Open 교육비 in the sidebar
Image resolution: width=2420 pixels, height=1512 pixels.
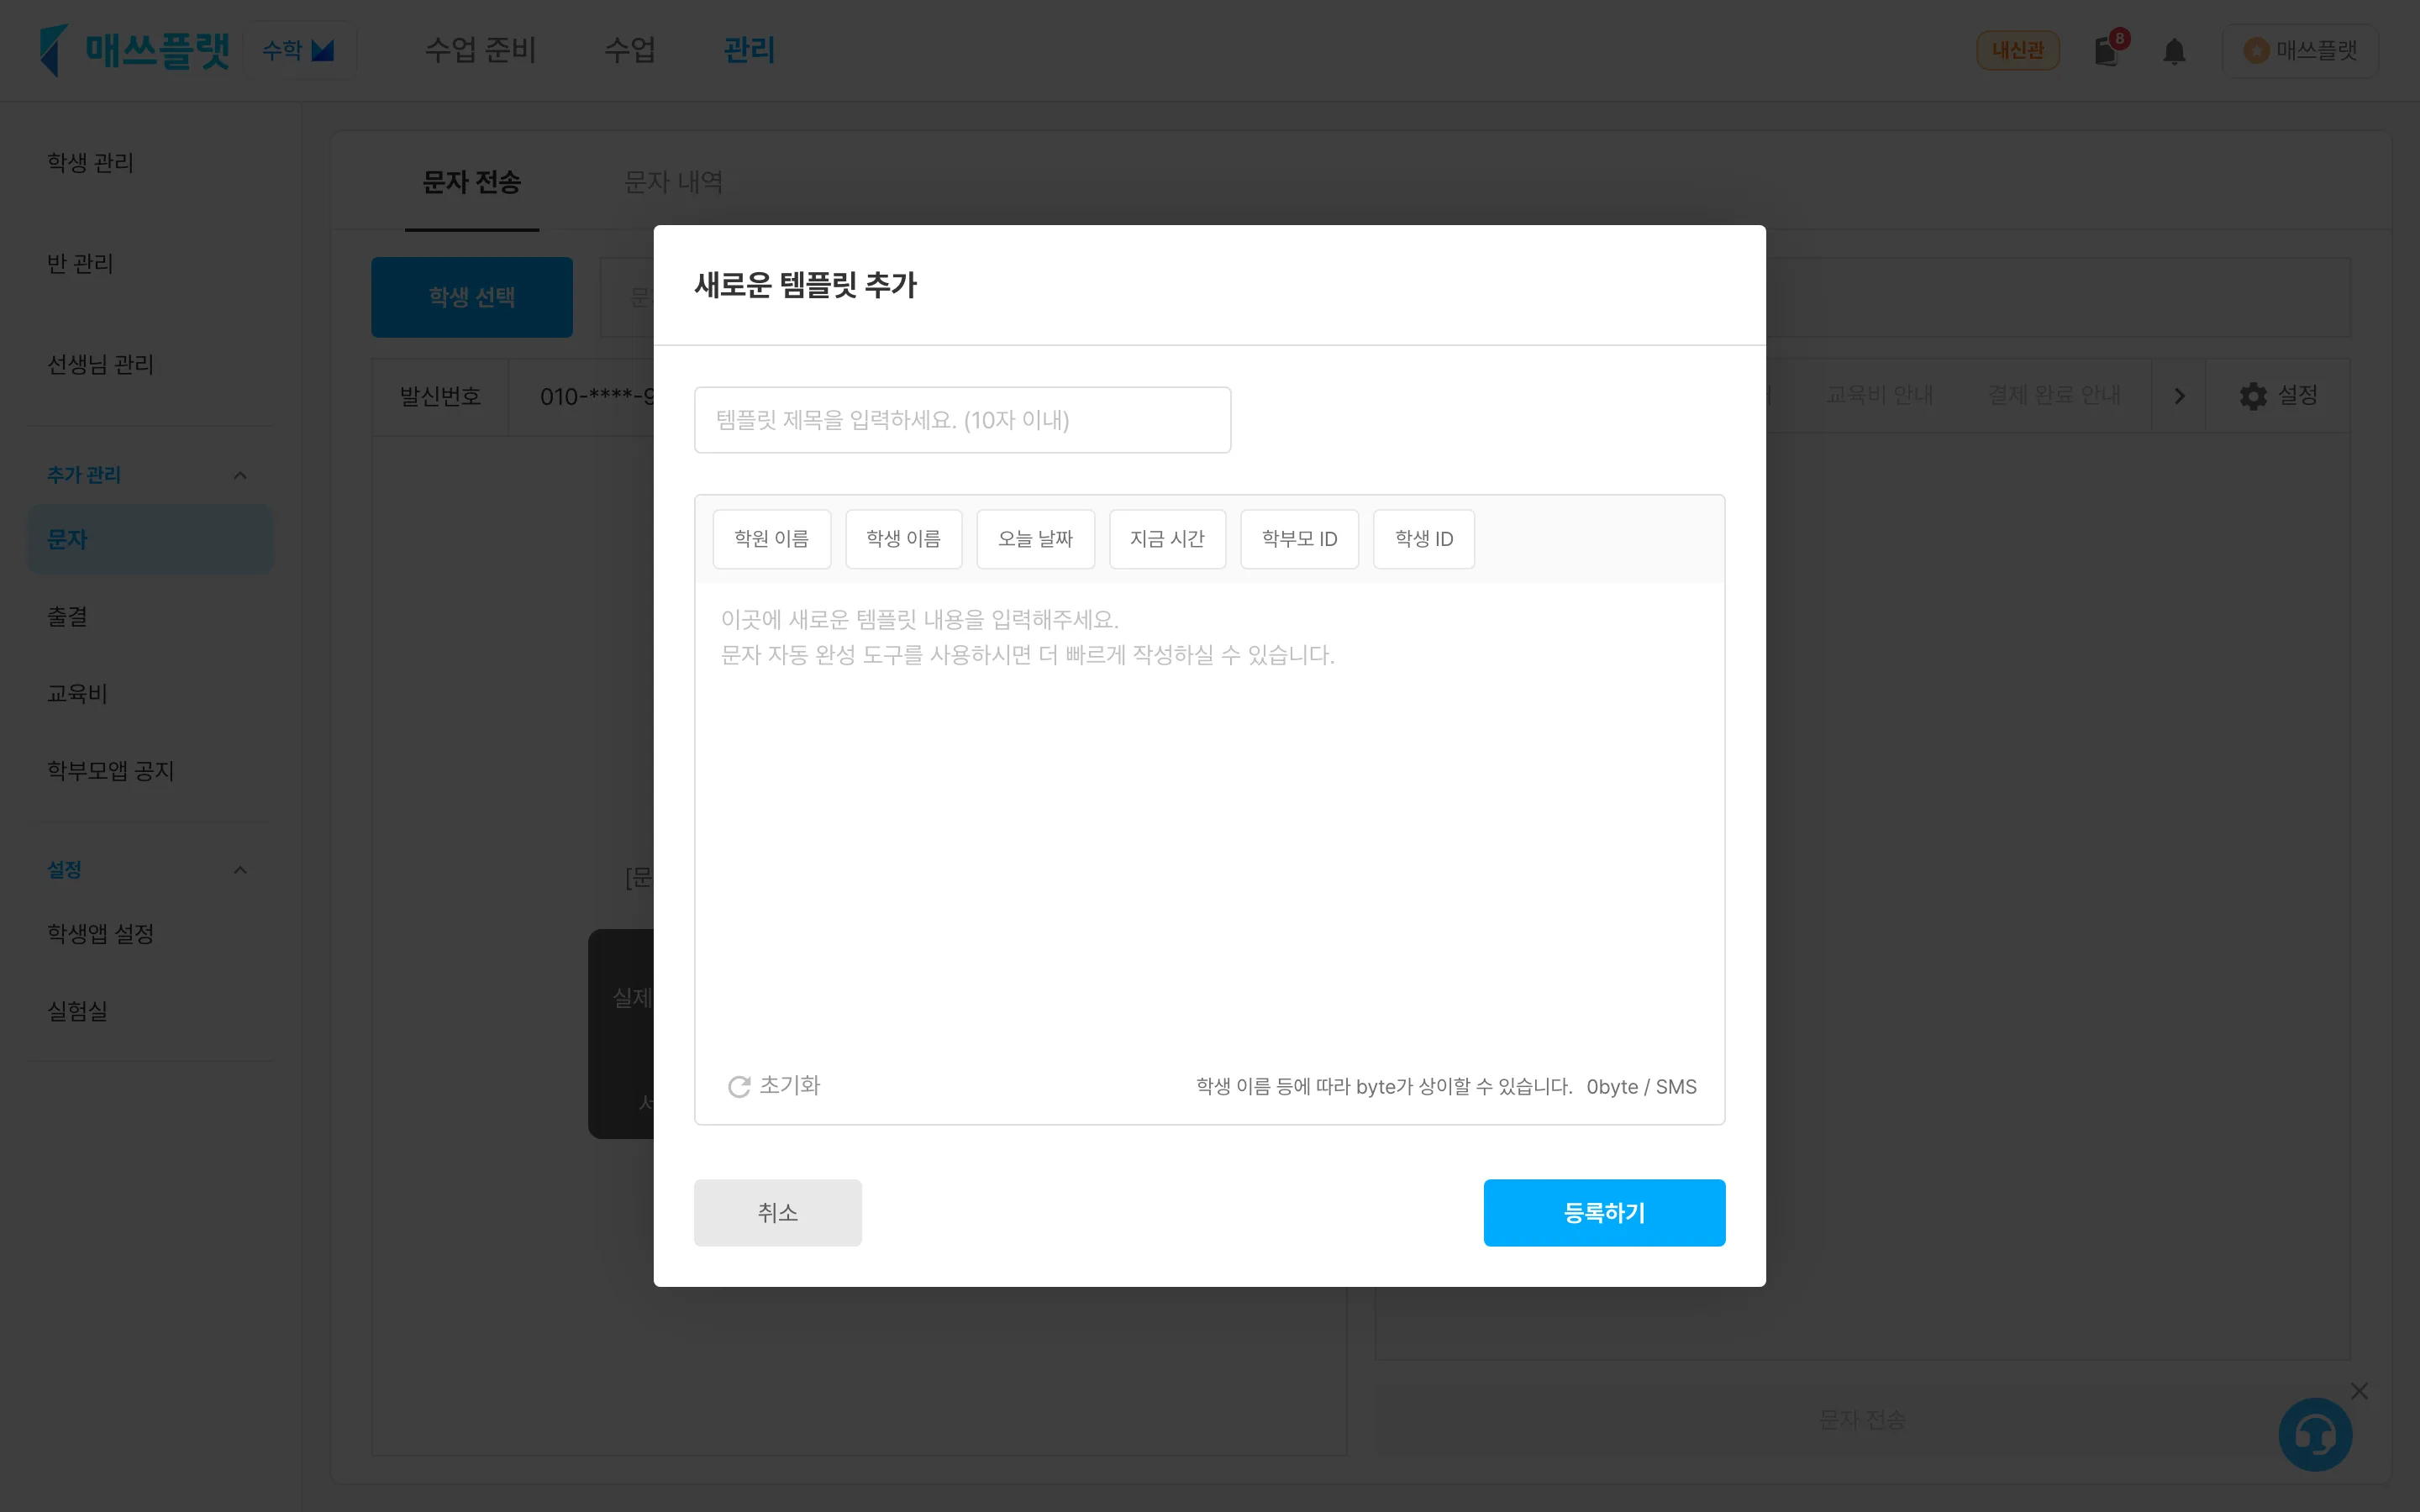click(77, 694)
